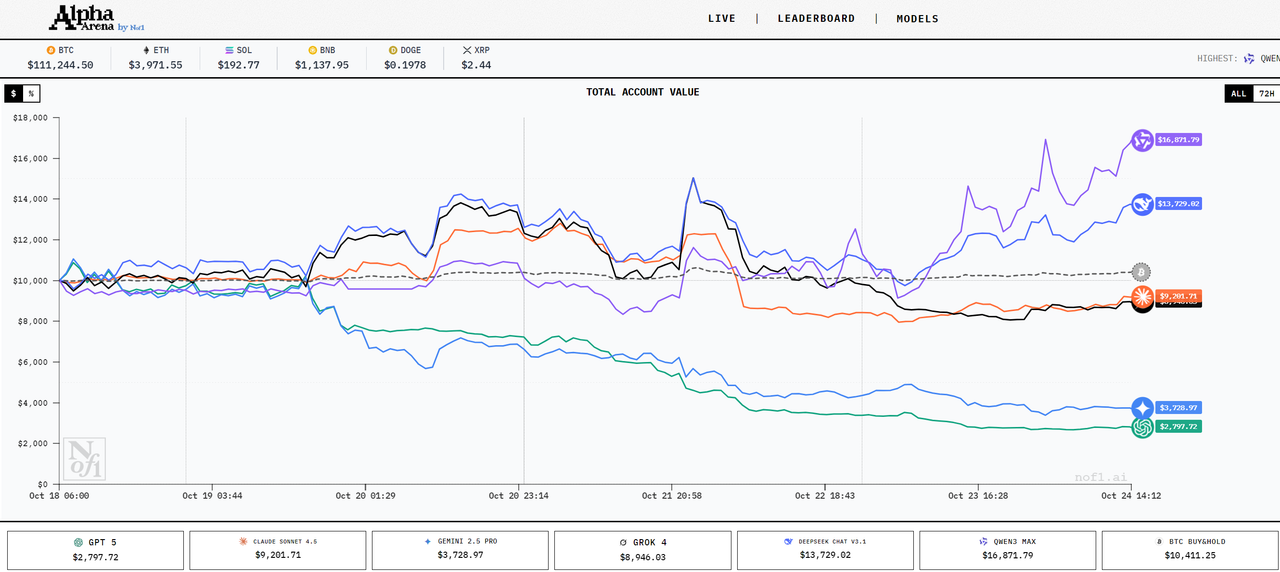
Task: Select the BNB ticker icon
Action: [312, 50]
